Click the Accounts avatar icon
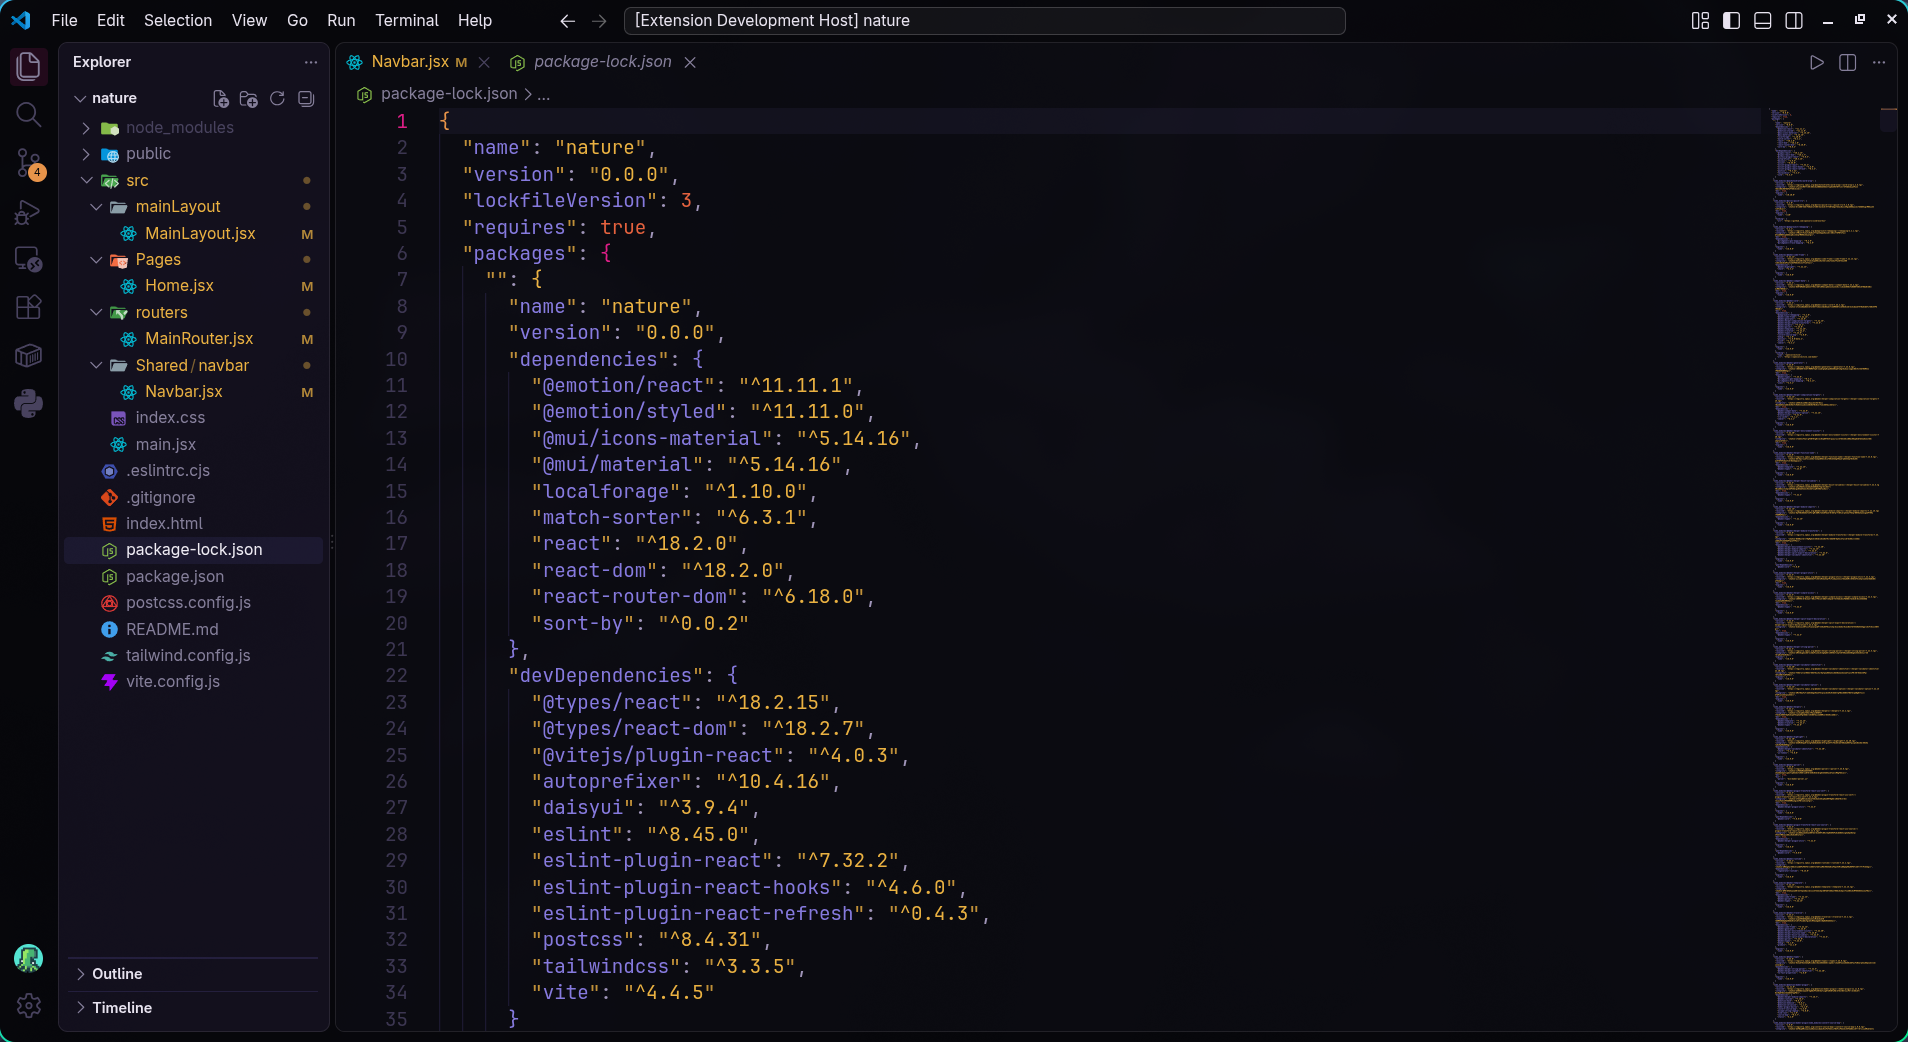Viewport: 1908px width, 1042px height. pyautogui.click(x=28, y=958)
